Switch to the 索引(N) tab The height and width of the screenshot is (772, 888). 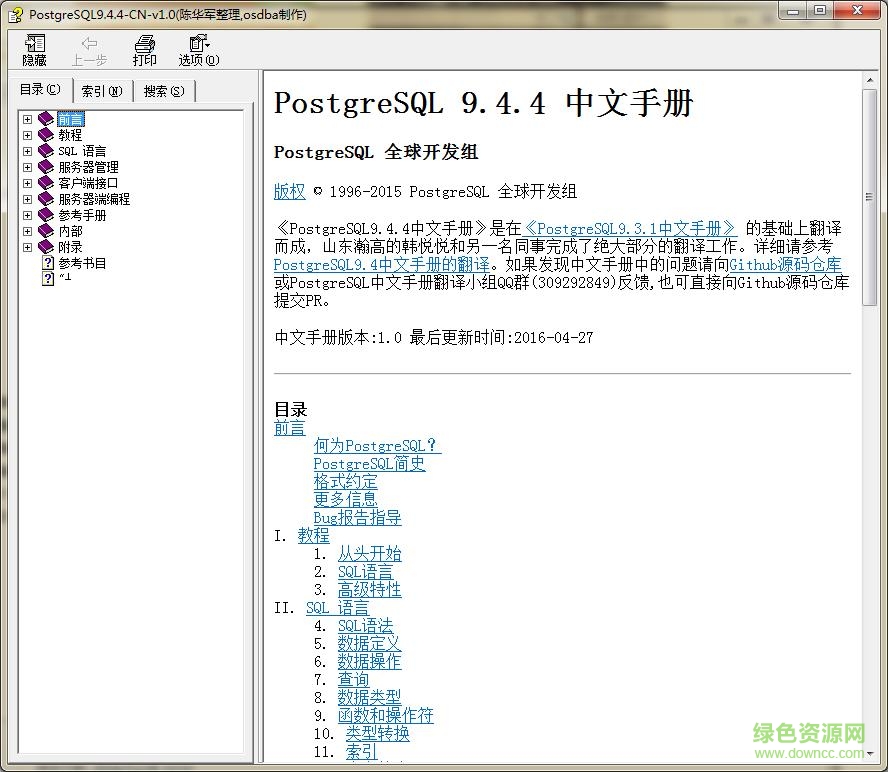[101, 90]
